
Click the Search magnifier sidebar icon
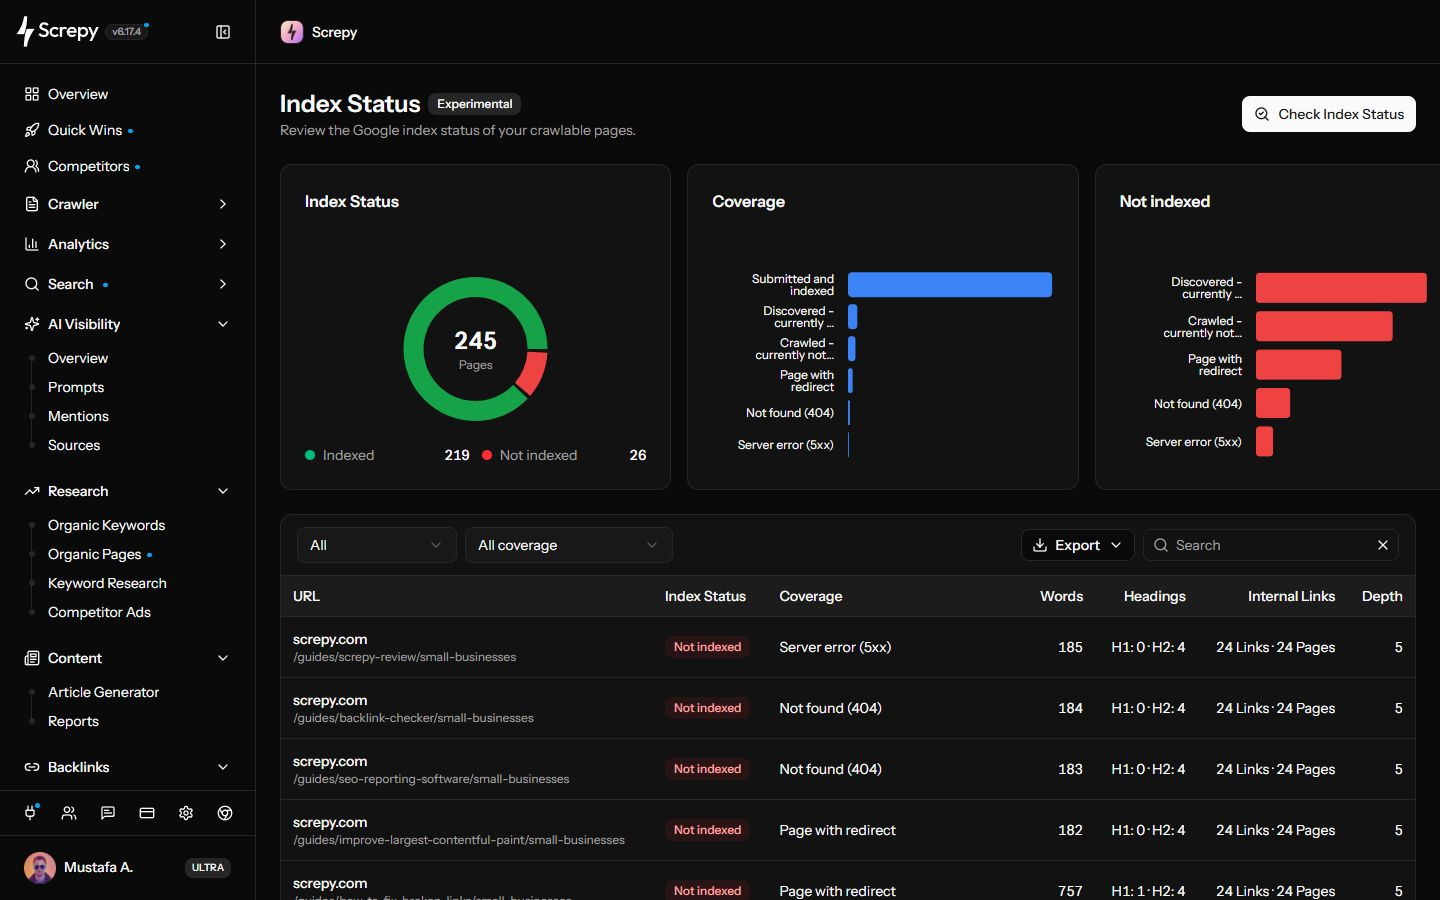[x=32, y=284]
